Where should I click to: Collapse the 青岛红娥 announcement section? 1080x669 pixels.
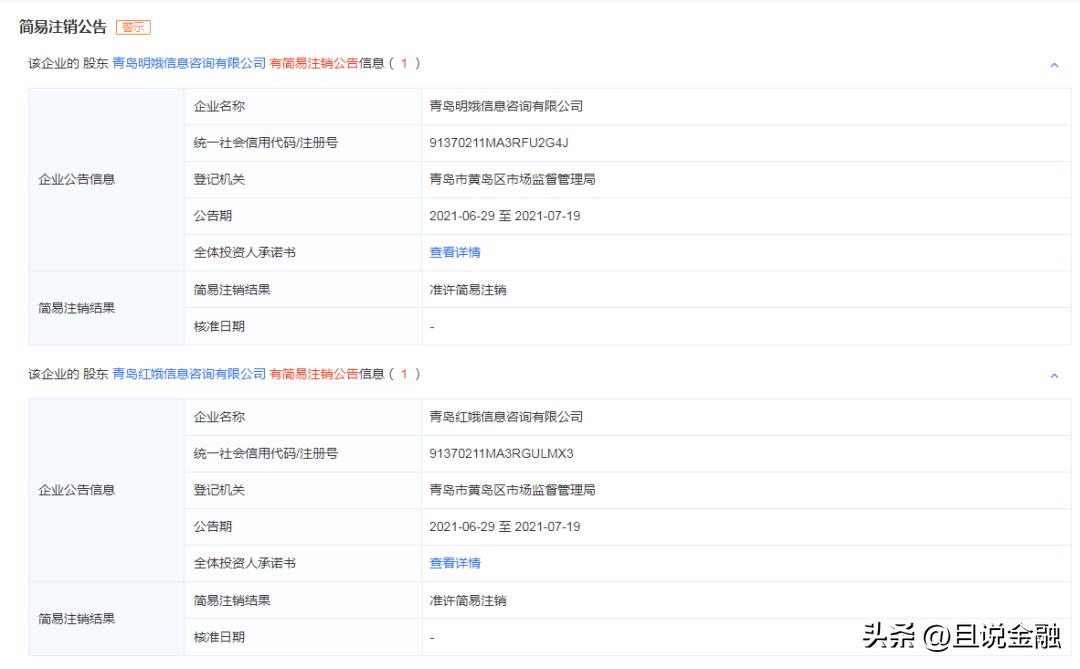coord(1053,375)
